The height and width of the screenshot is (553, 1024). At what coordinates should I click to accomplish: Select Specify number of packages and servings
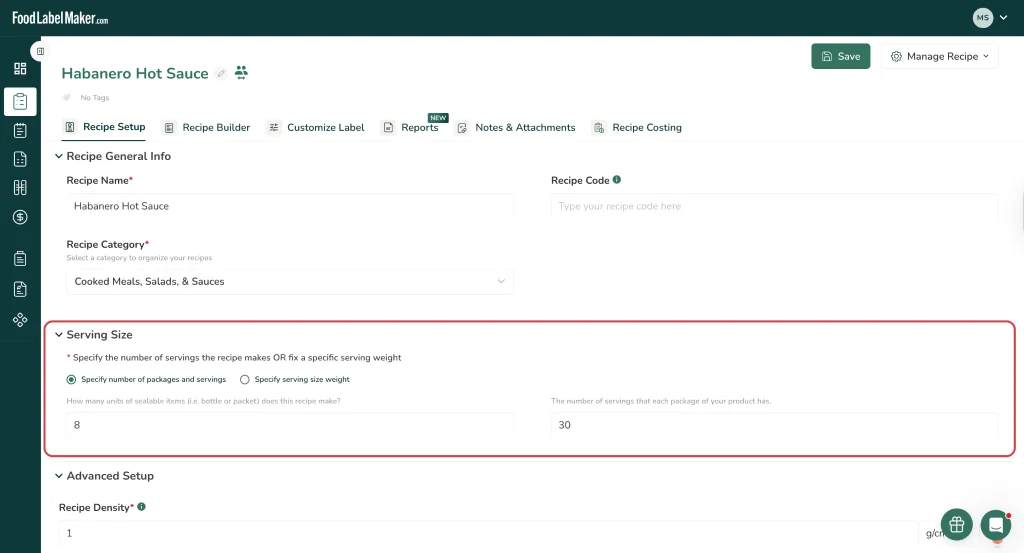(x=71, y=379)
